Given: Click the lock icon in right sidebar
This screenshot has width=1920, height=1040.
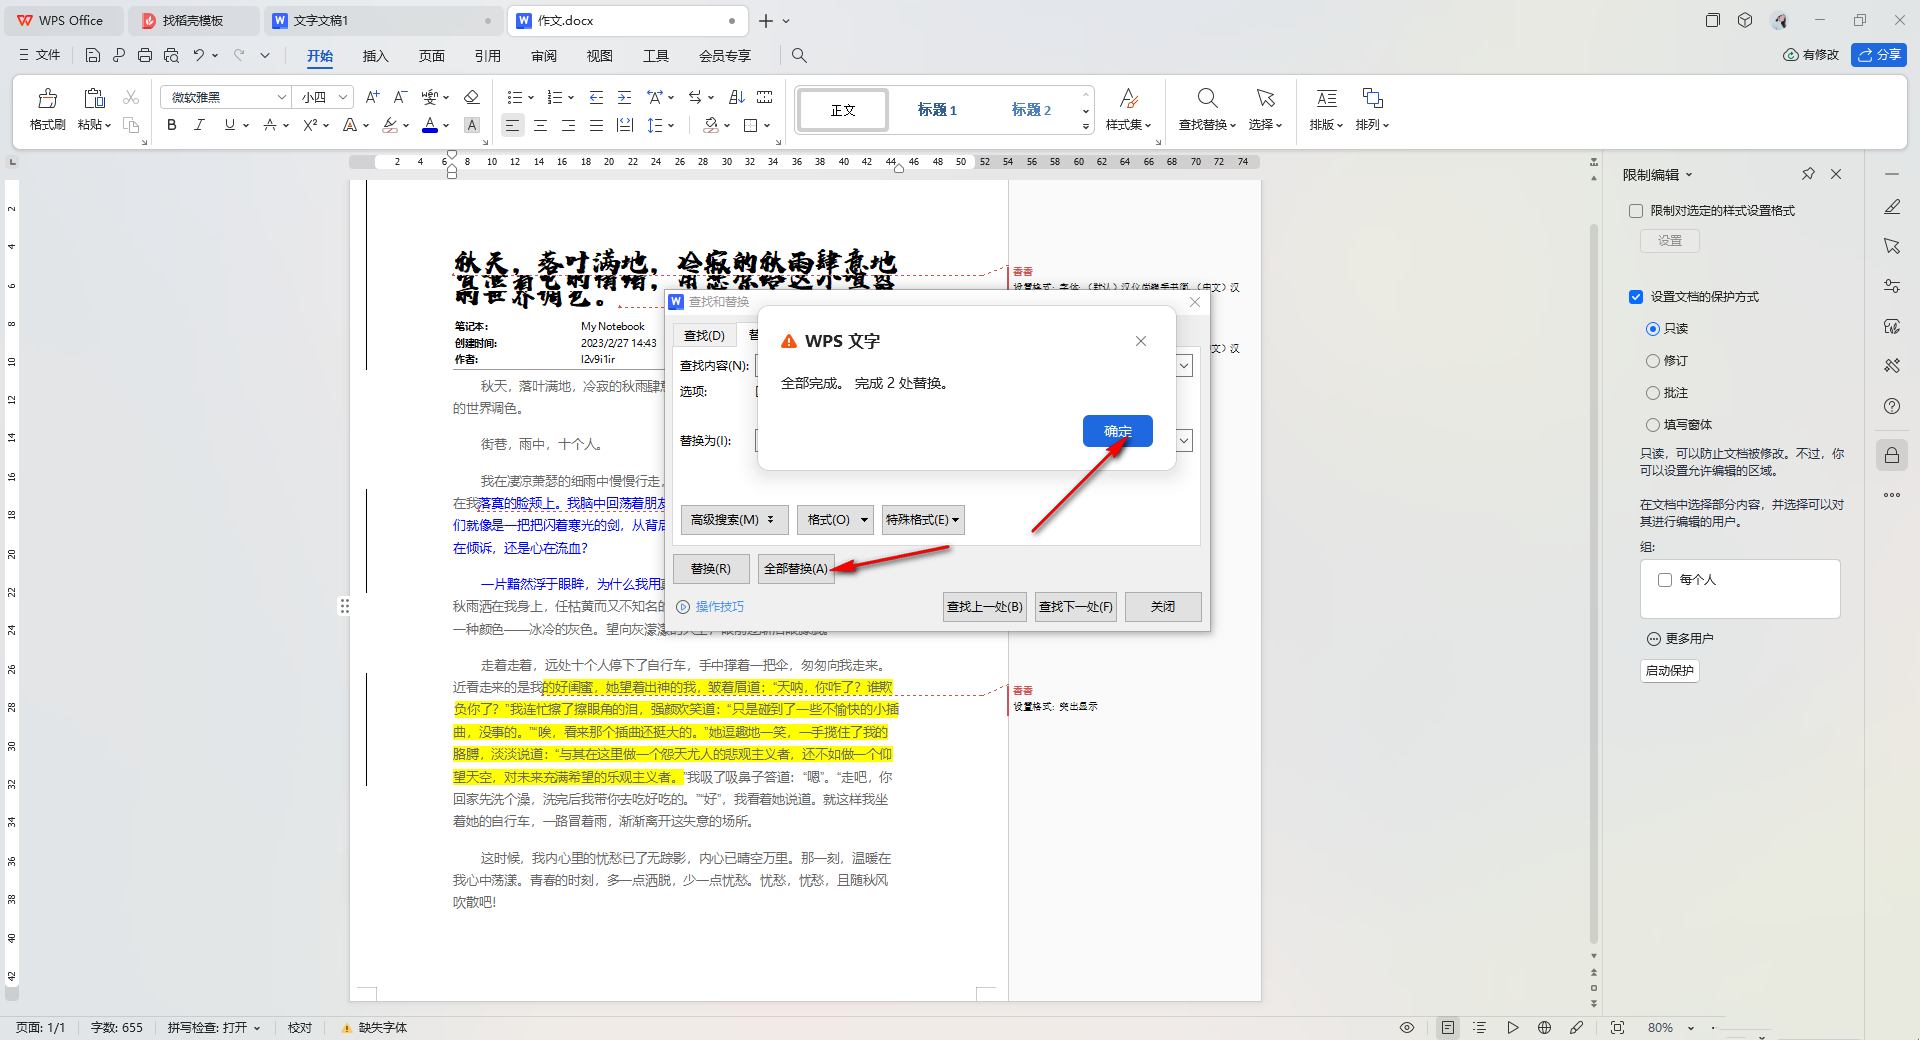Looking at the screenshot, I should 1892,456.
